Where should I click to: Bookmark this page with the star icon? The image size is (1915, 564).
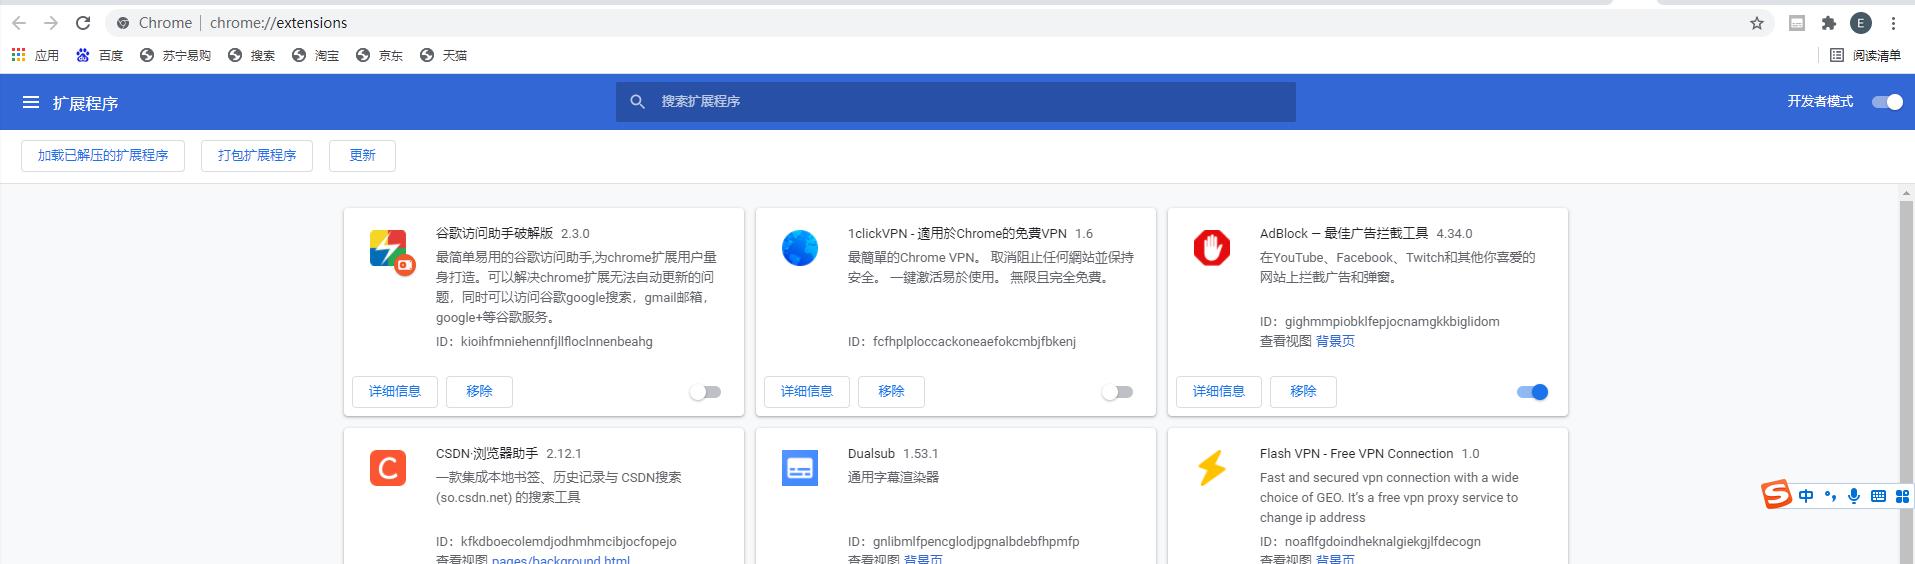(x=1757, y=23)
